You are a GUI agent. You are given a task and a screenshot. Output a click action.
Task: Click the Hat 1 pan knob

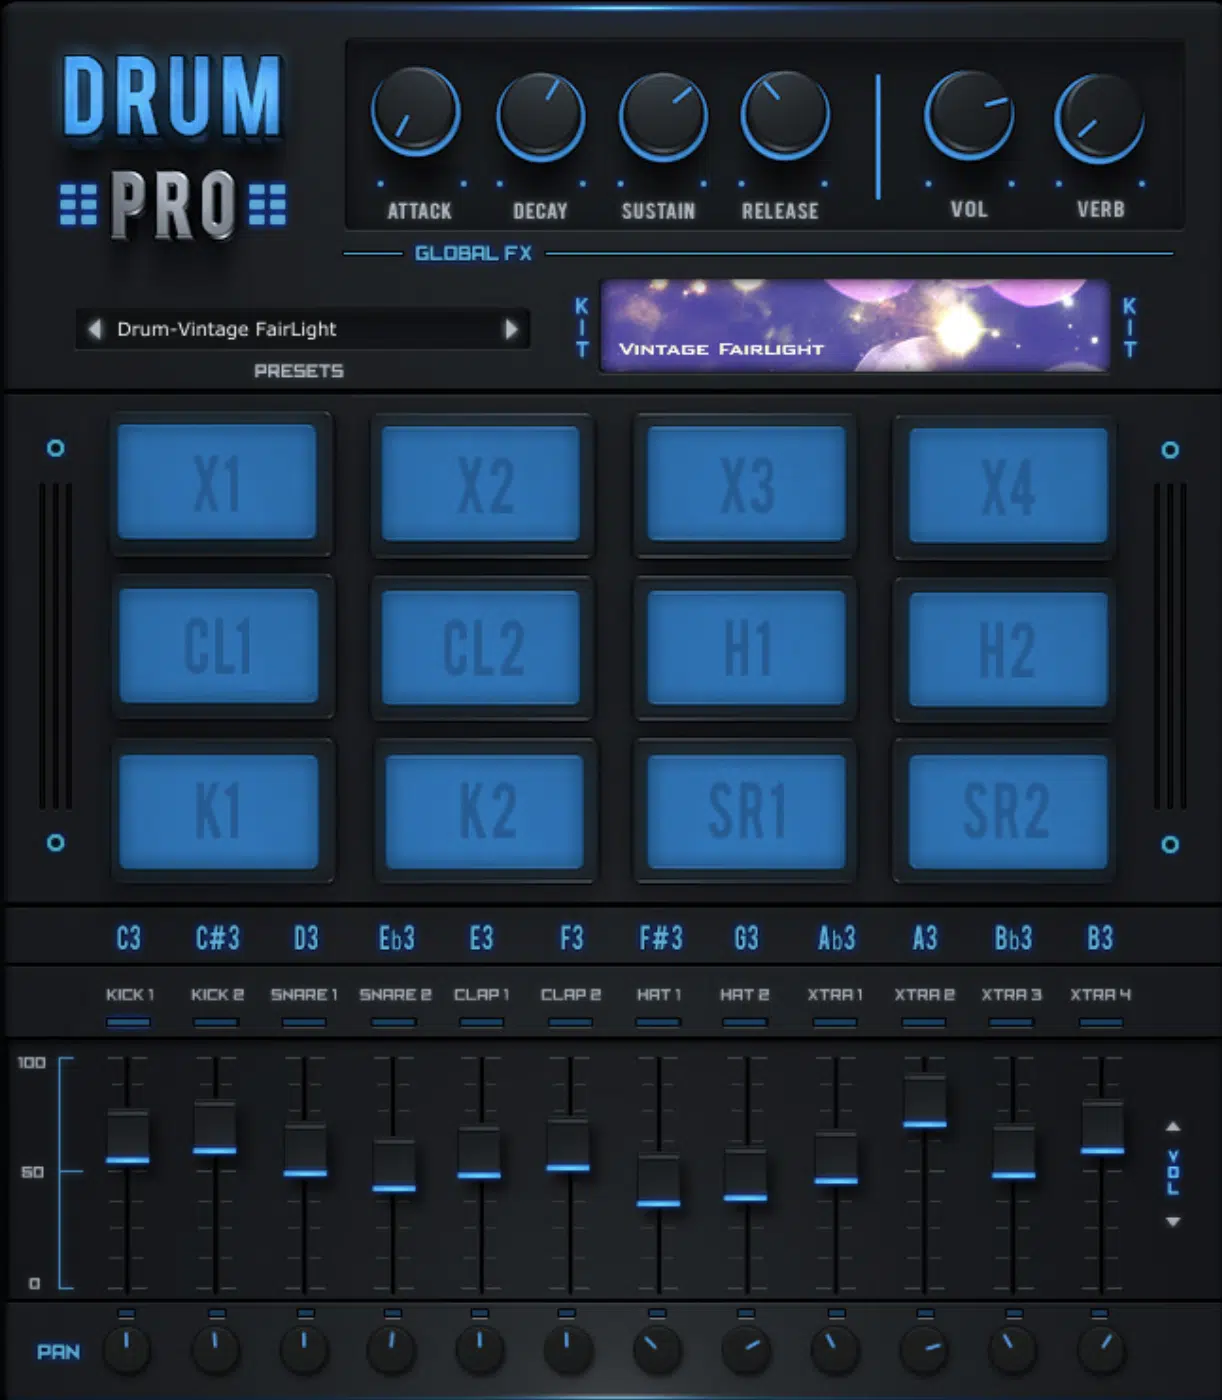click(x=657, y=1349)
